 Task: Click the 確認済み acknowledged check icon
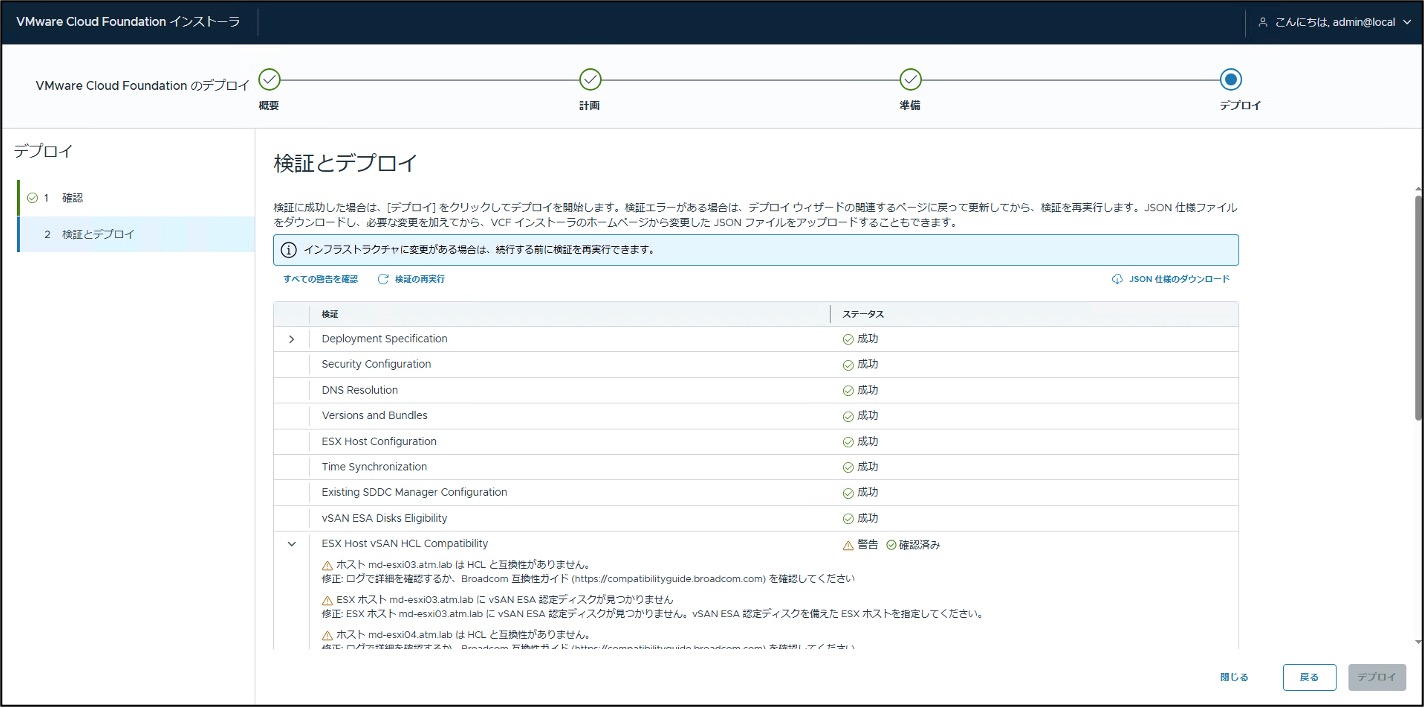[891, 545]
